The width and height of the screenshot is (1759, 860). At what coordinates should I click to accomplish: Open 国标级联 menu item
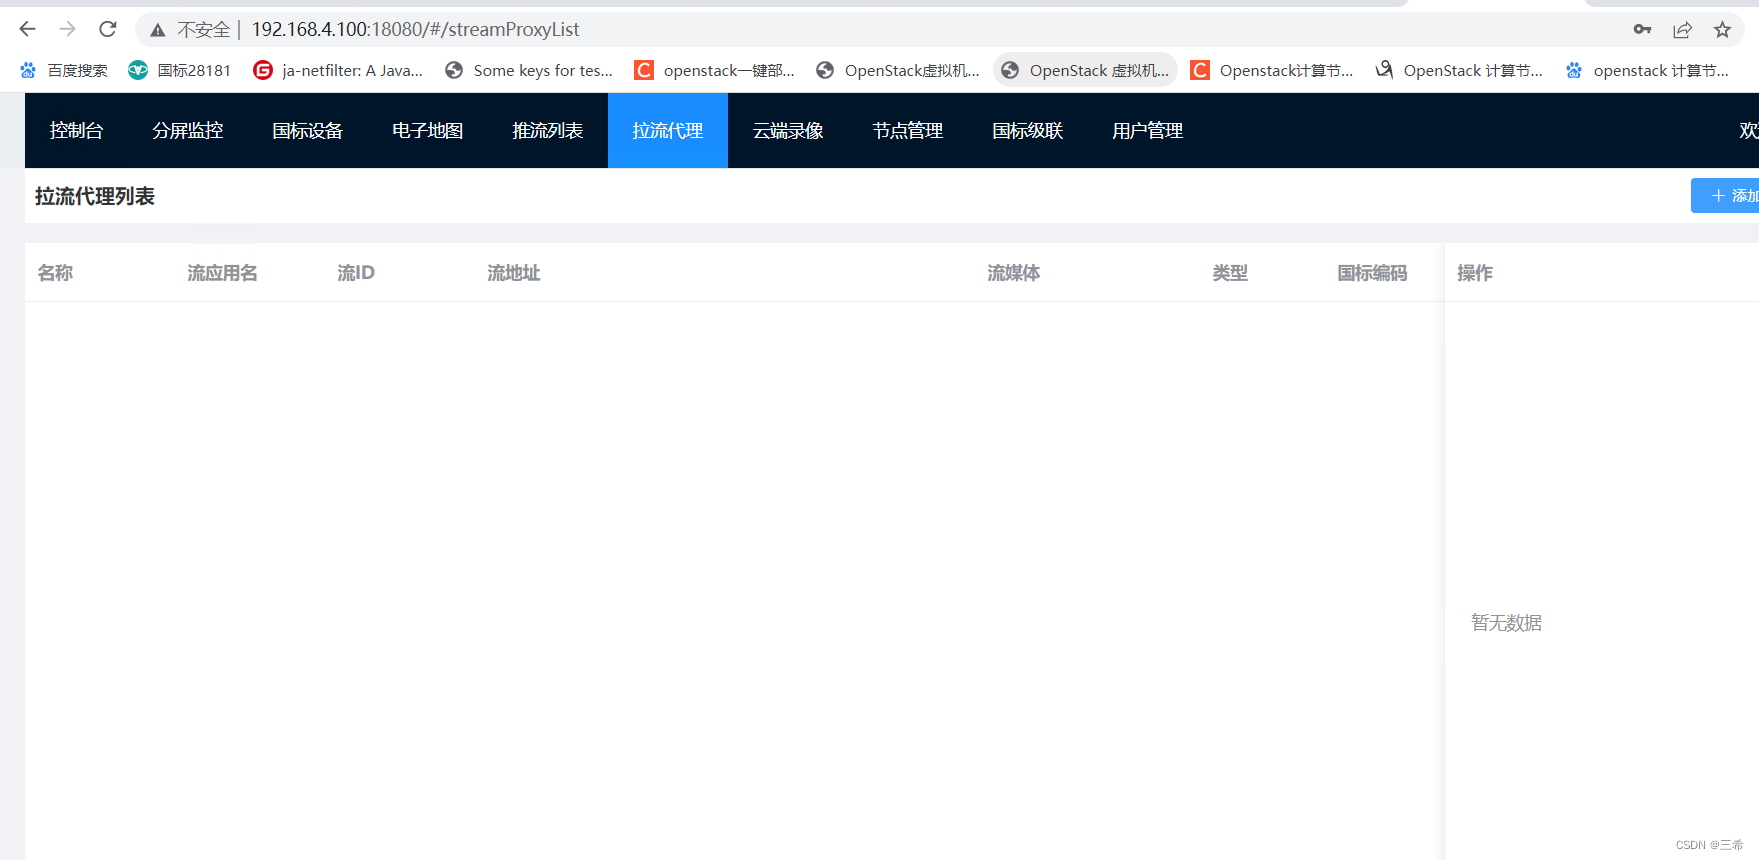click(x=1028, y=130)
